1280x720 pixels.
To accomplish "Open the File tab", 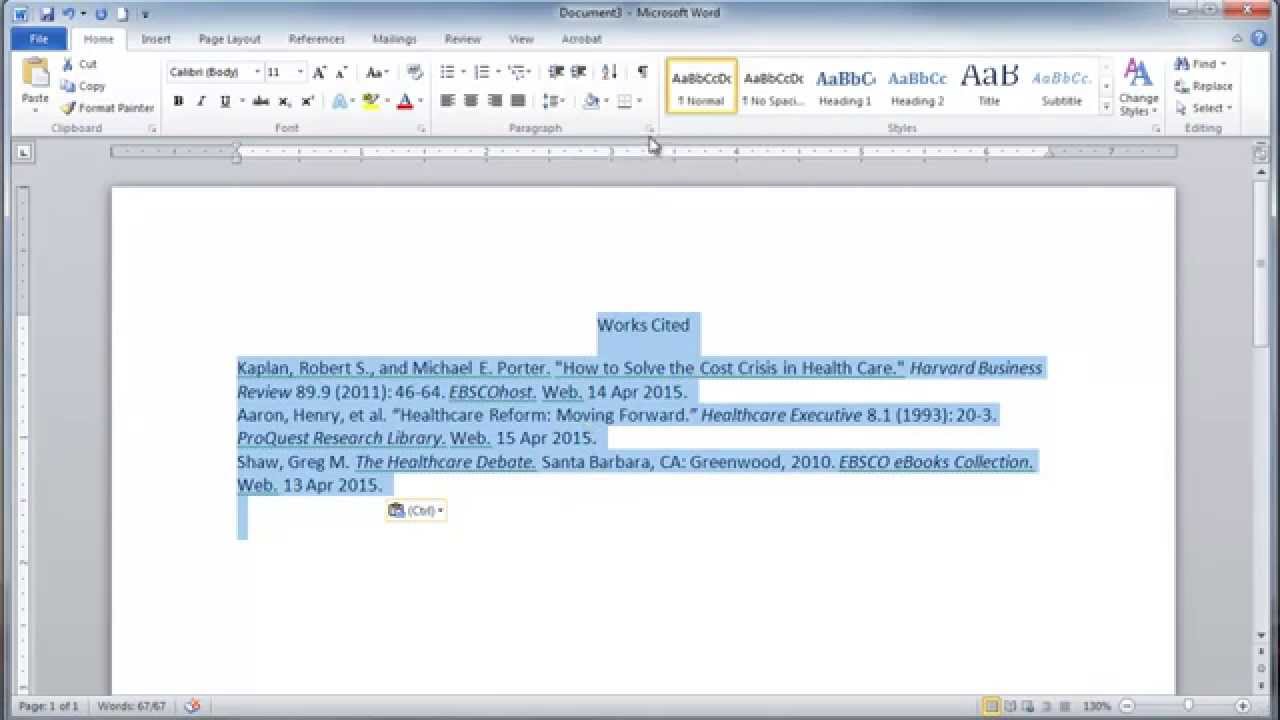I will [x=39, y=39].
